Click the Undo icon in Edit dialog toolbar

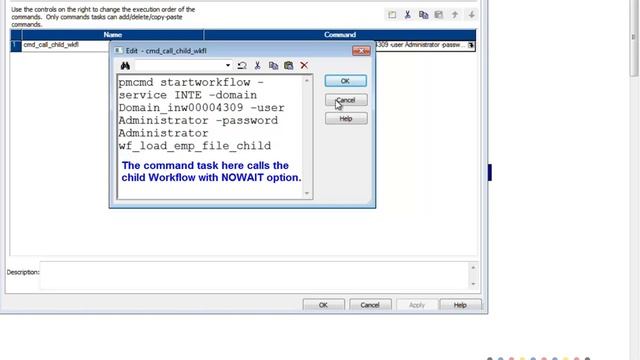242,65
